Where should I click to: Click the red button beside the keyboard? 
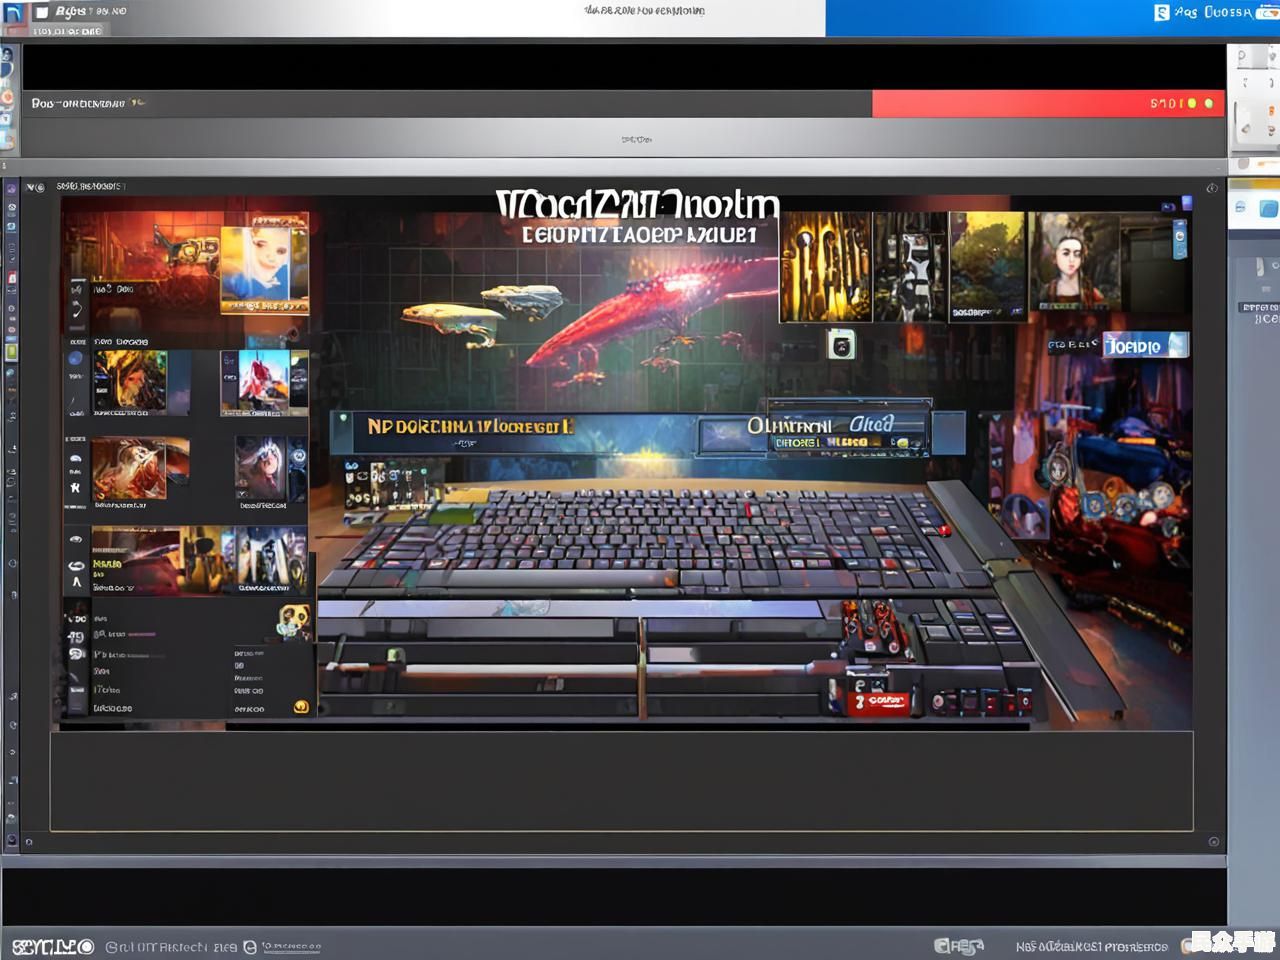click(943, 531)
